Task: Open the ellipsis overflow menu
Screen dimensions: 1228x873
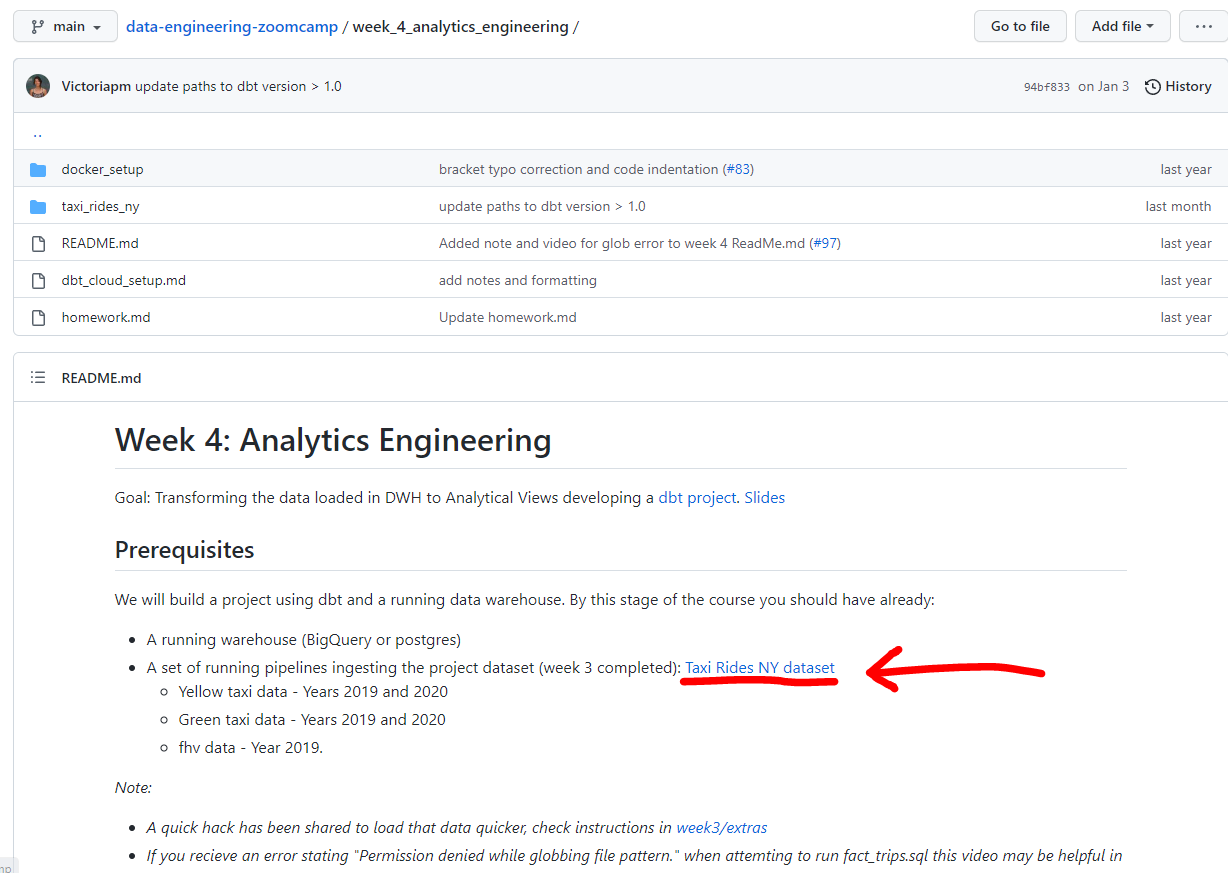Action: [1203, 26]
